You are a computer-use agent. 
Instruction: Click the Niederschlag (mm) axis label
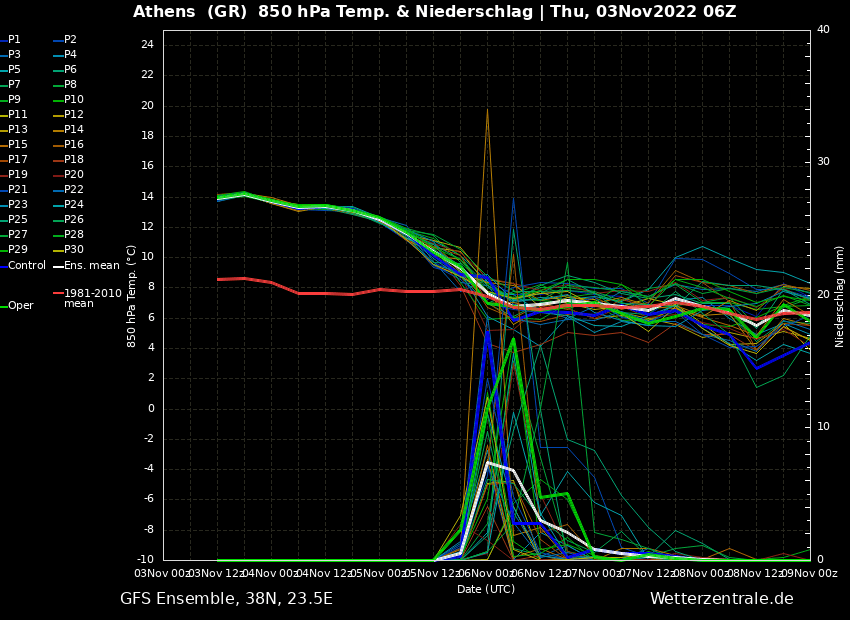click(840, 296)
